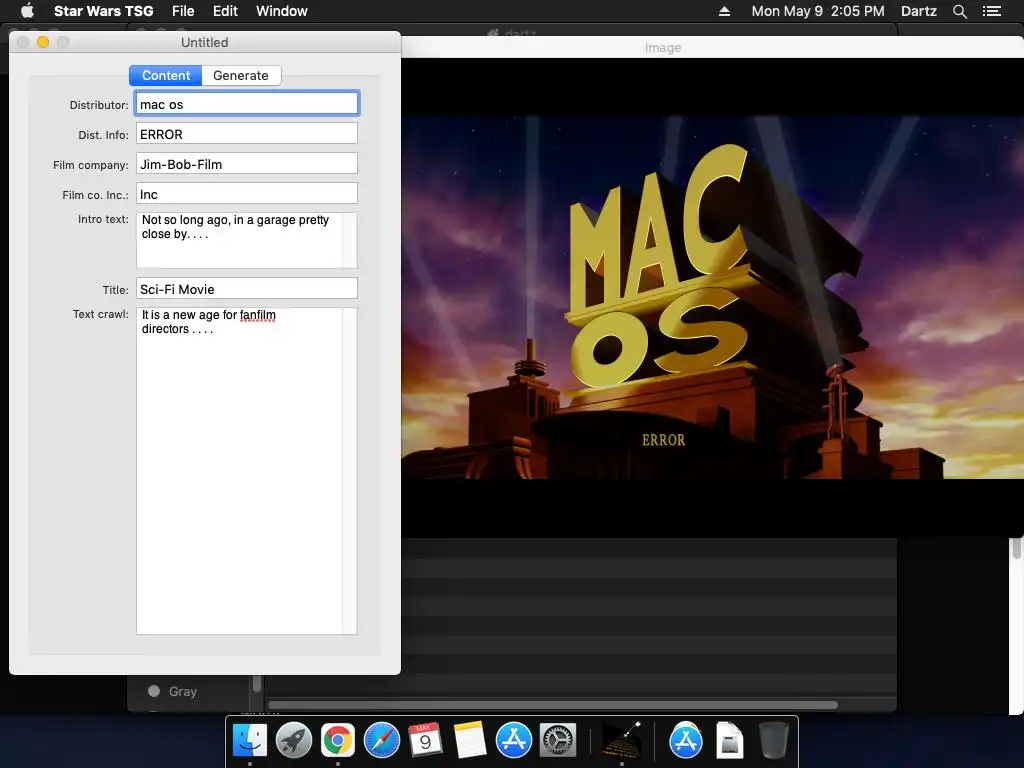The width and height of the screenshot is (1024, 768).
Task: Open App Store stack right of Dock divider
Action: point(686,741)
